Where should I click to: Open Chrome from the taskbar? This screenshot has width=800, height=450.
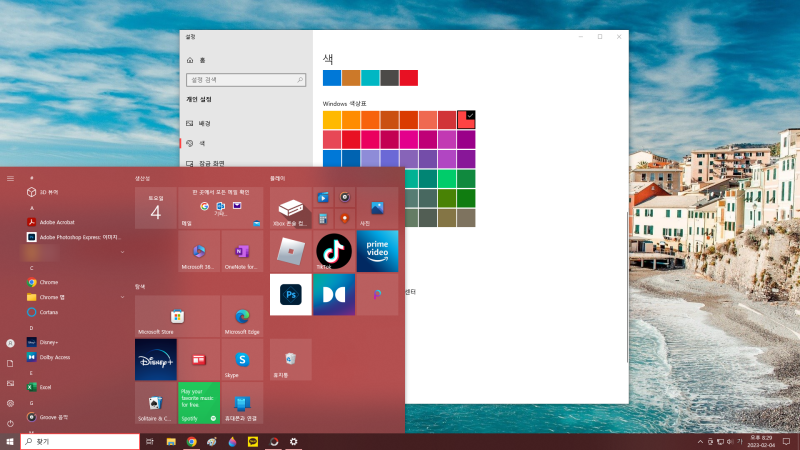pos(191,441)
